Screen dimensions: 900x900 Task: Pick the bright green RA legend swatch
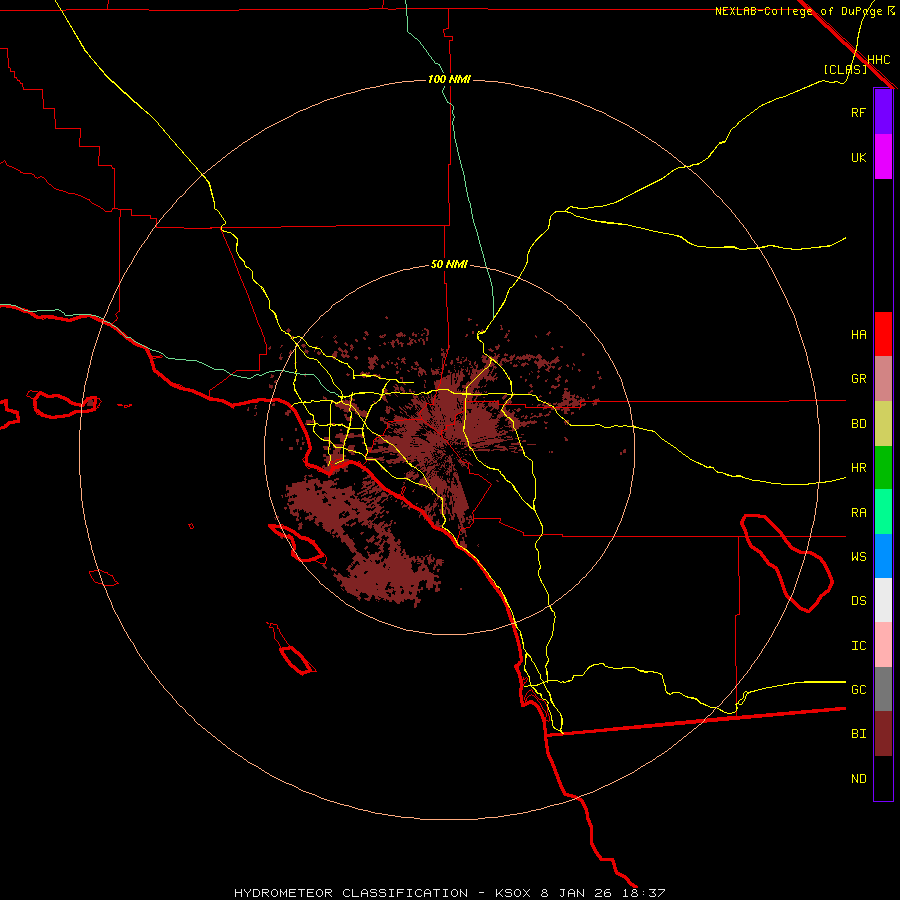[883, 512]
